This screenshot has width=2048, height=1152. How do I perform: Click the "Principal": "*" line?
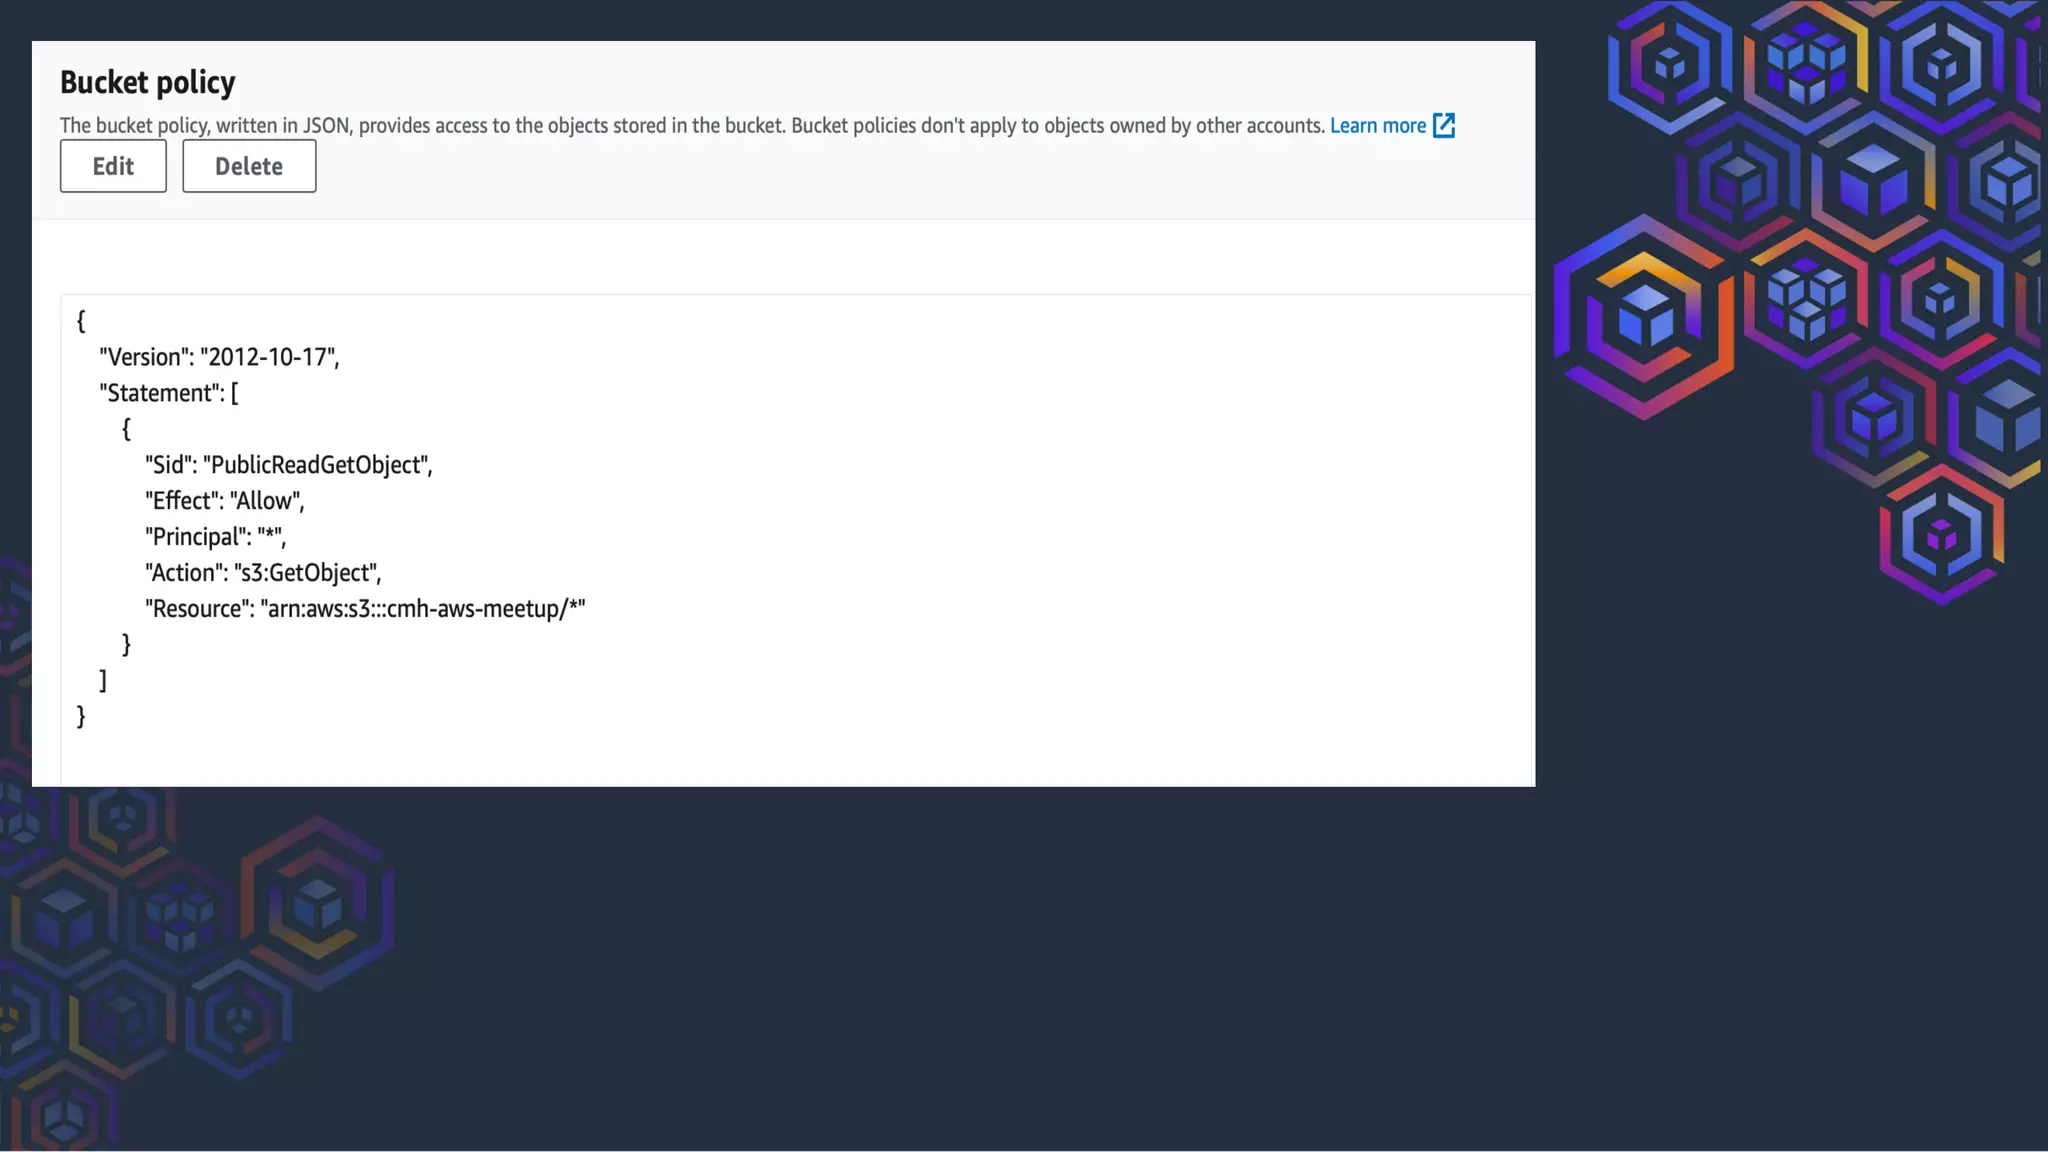(x=215, y=537)
